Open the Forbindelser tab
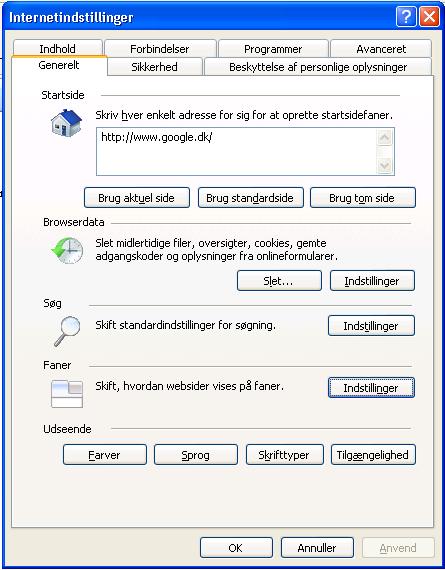Screen dimensions: 445x570 (160, 49)
